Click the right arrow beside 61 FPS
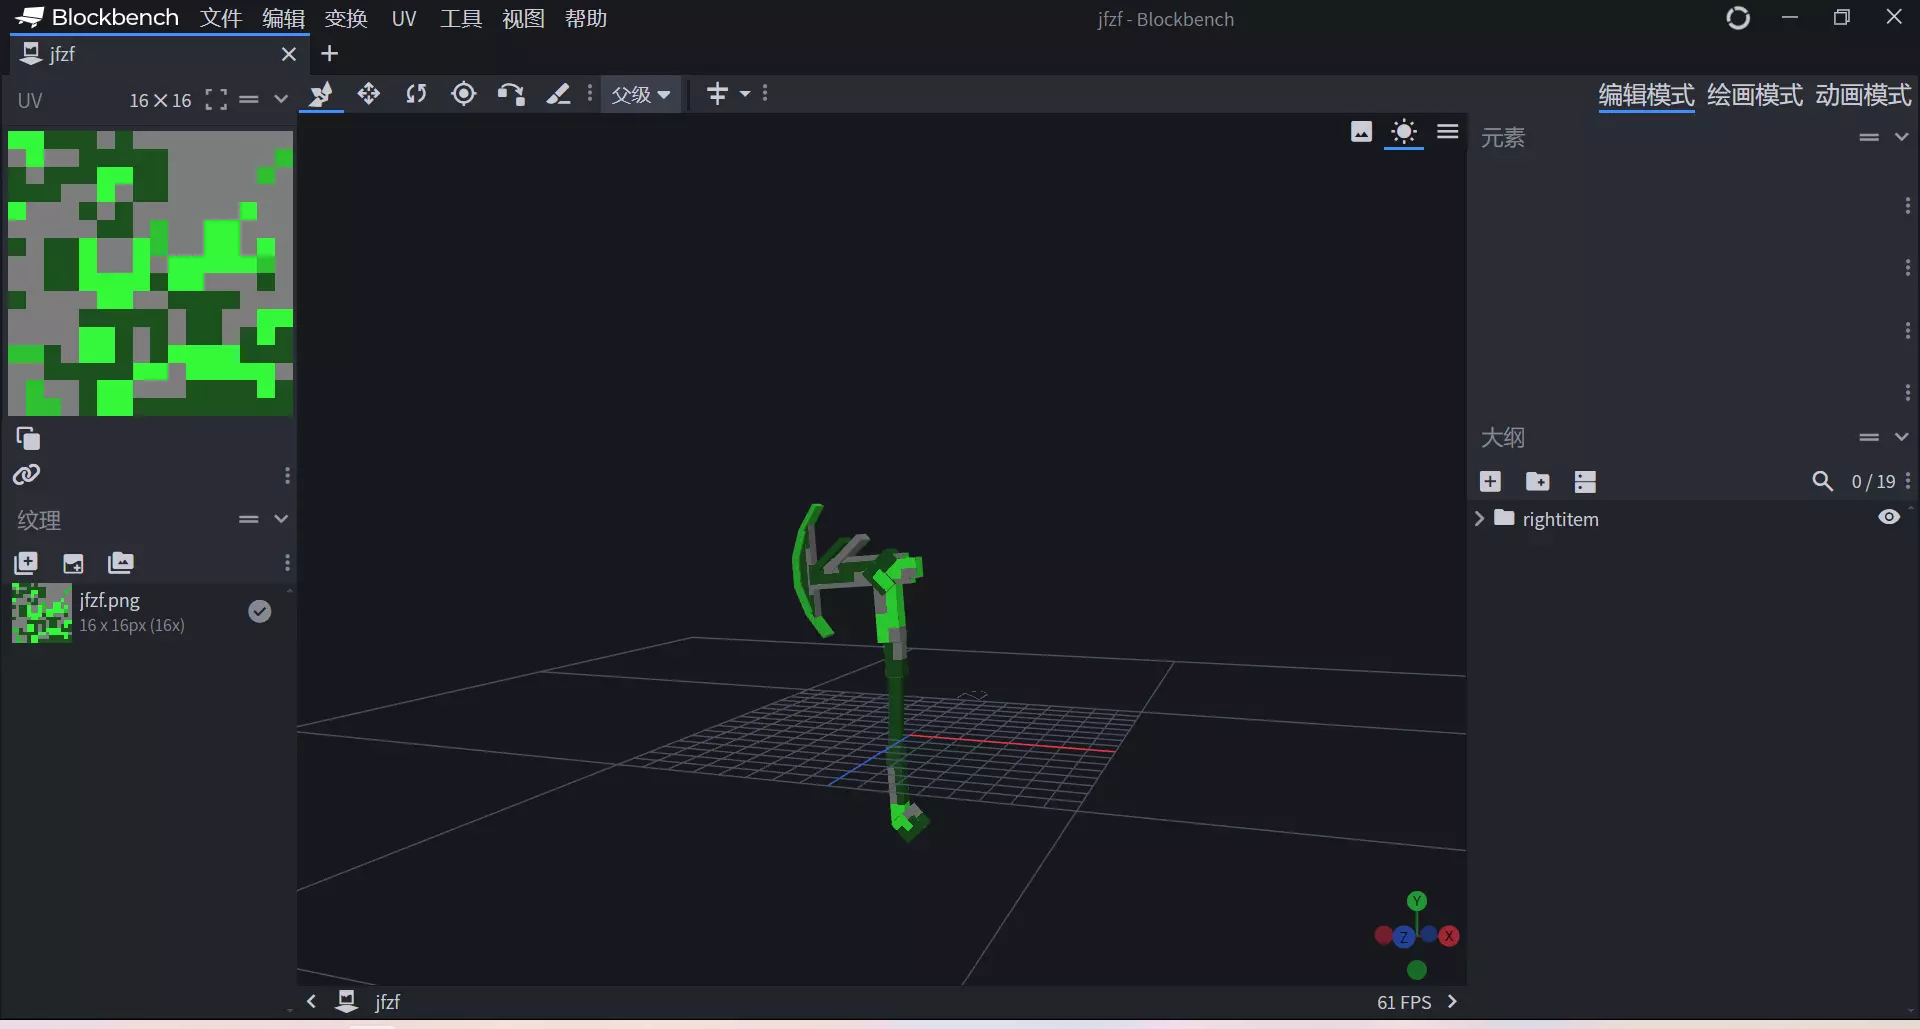Screen dimensions: 1920x1029 click(x=1452, y=1001)
